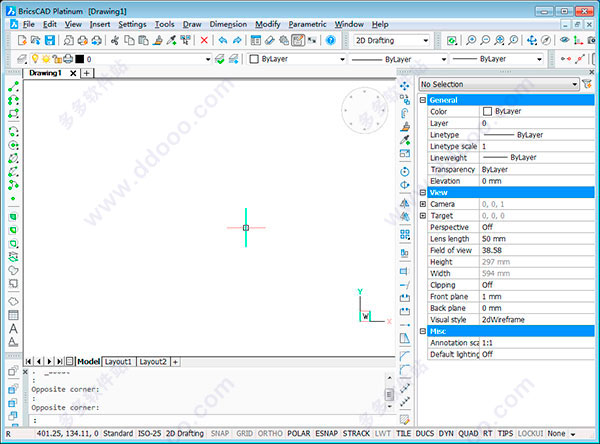The height and width of the screenshot is (444, 600).
Task: Toggle SNAP in the status bar
Action: (x=220, y=433)
